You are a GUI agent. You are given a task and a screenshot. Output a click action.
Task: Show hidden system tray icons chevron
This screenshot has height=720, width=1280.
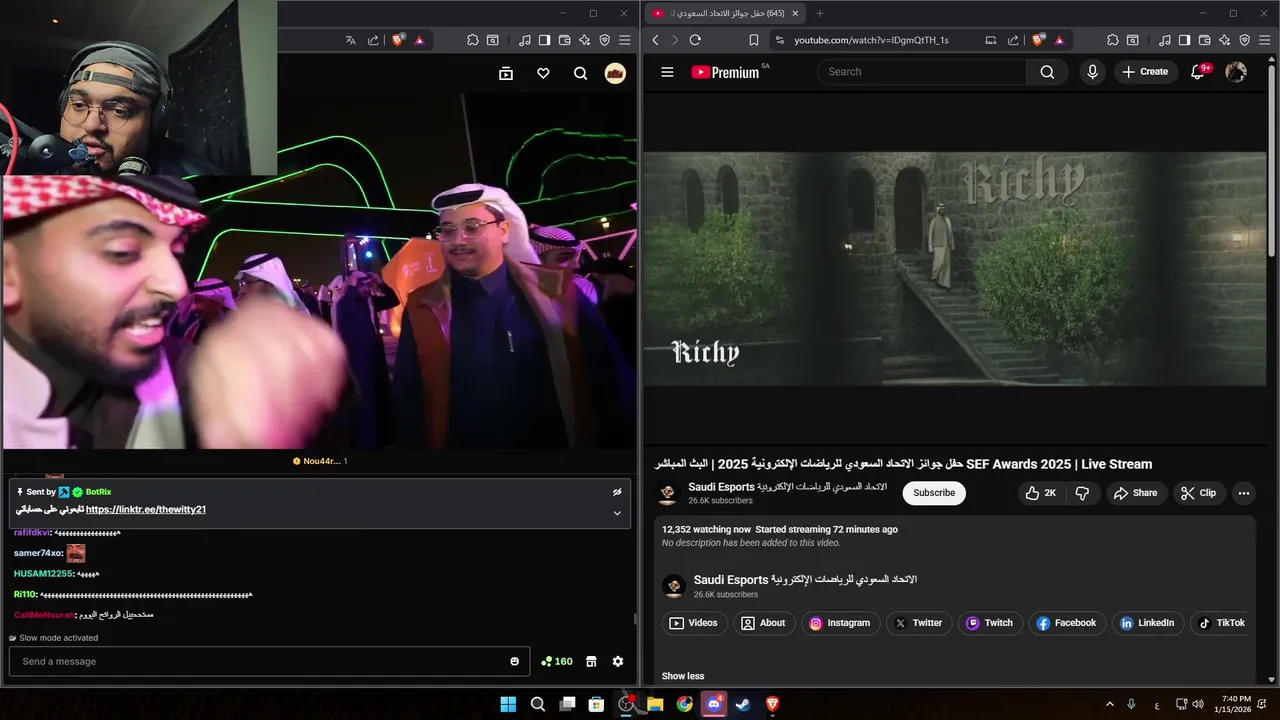1109,704
